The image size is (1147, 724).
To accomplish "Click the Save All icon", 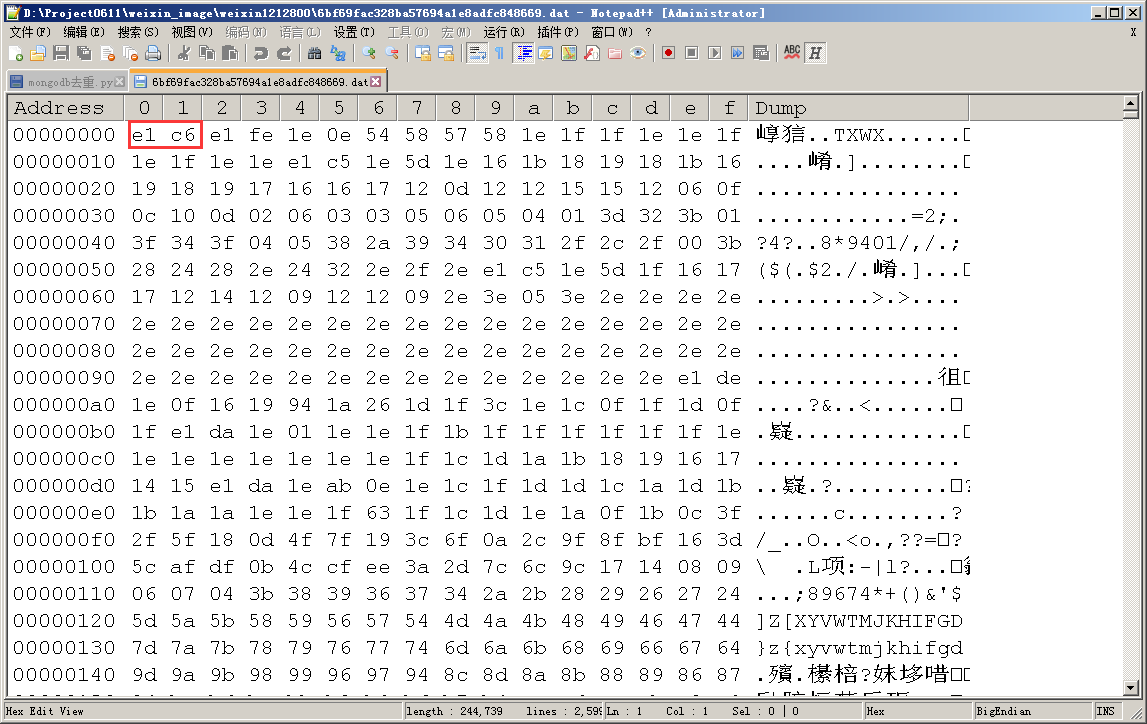I will click(x=84, y=53).
